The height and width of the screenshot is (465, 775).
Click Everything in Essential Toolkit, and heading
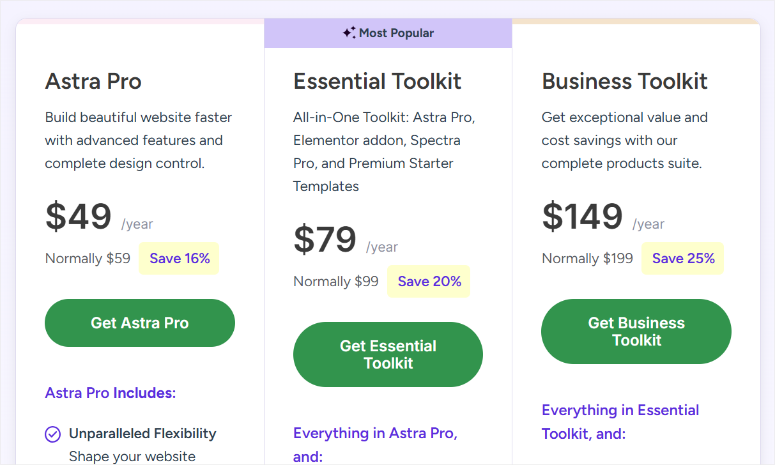(x=620, y=422)
